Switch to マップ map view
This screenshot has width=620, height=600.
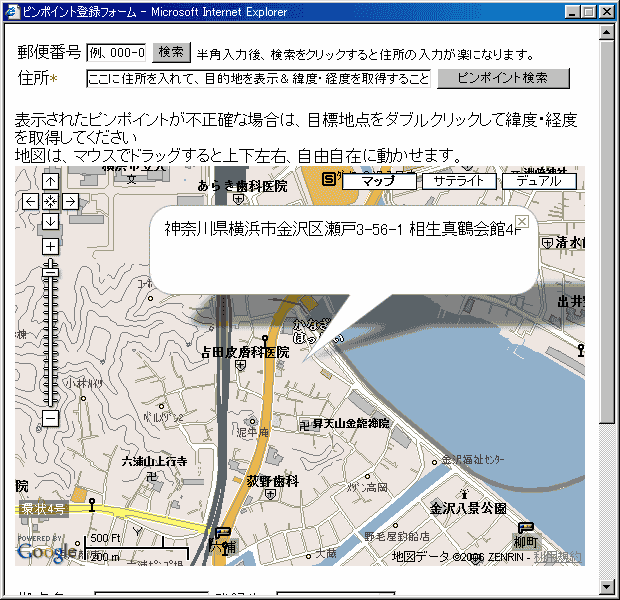click(x=378, y=181)
